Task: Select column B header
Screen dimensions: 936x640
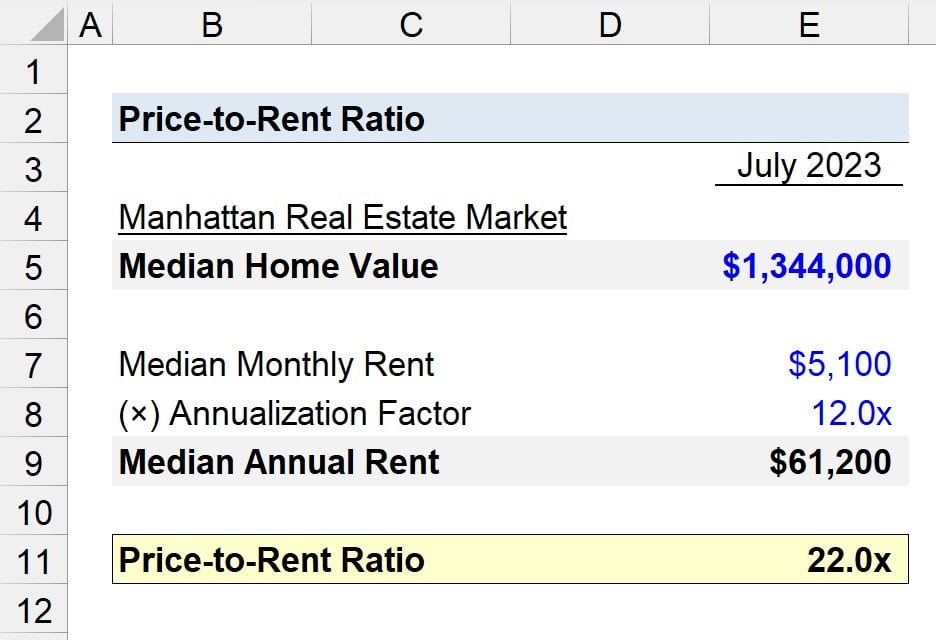Action: pyautogui.click(x=212, y=22)
